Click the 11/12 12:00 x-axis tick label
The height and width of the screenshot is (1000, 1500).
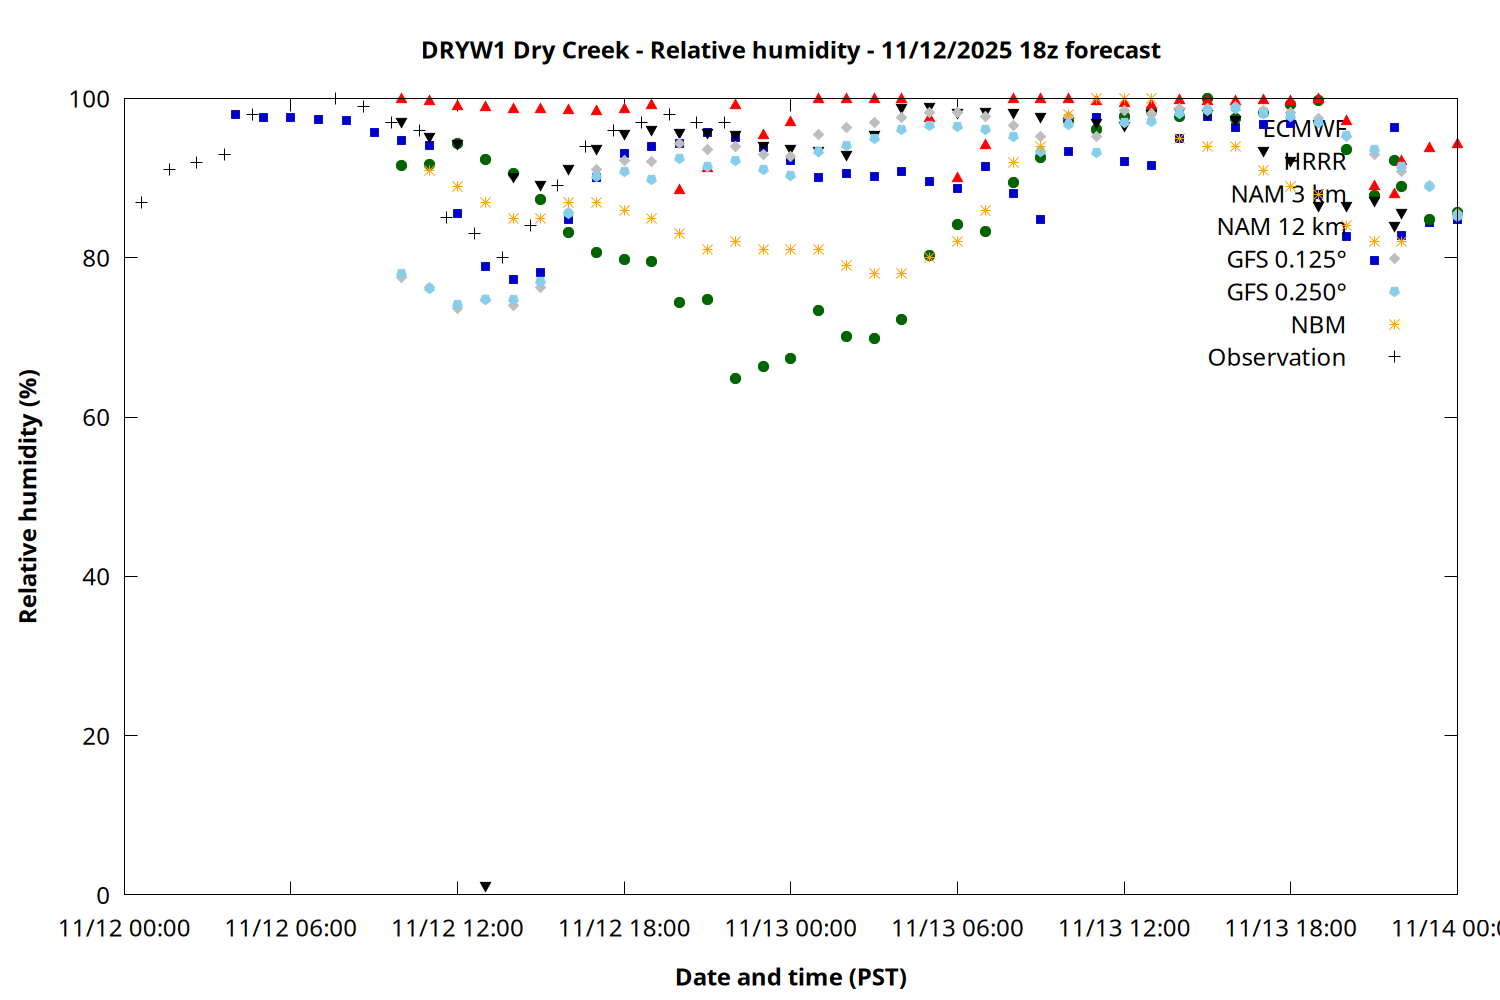[457, 928]
